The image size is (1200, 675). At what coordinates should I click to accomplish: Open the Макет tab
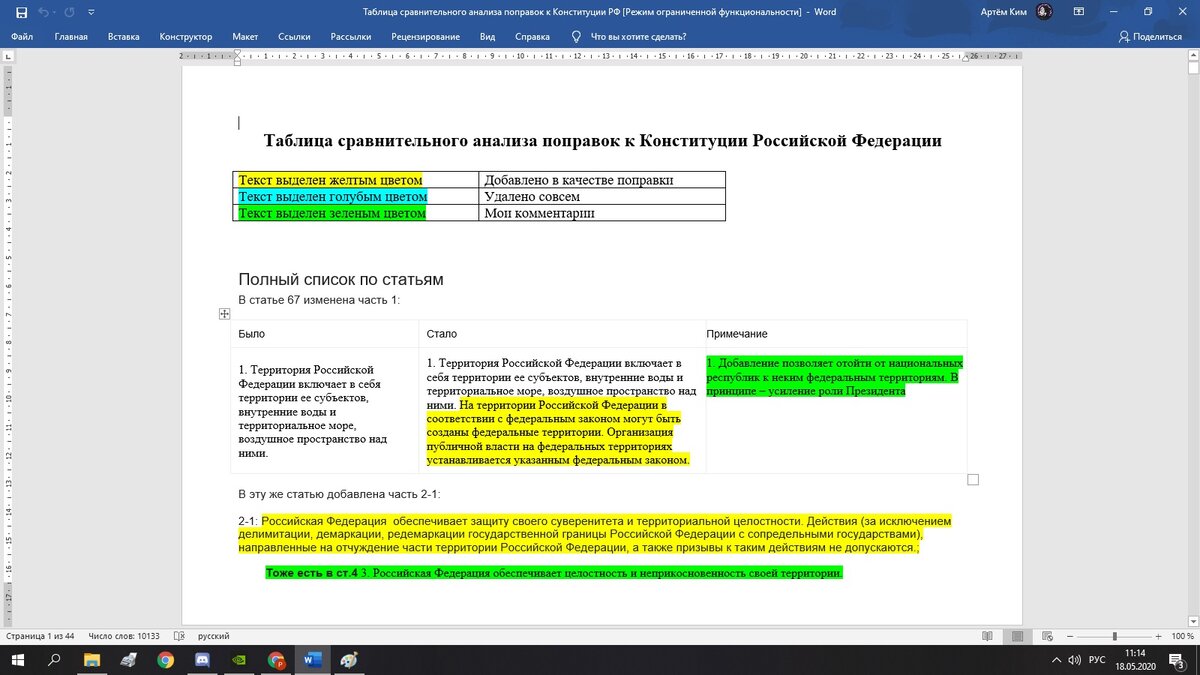pyautogui.click(x=245, y=37)
